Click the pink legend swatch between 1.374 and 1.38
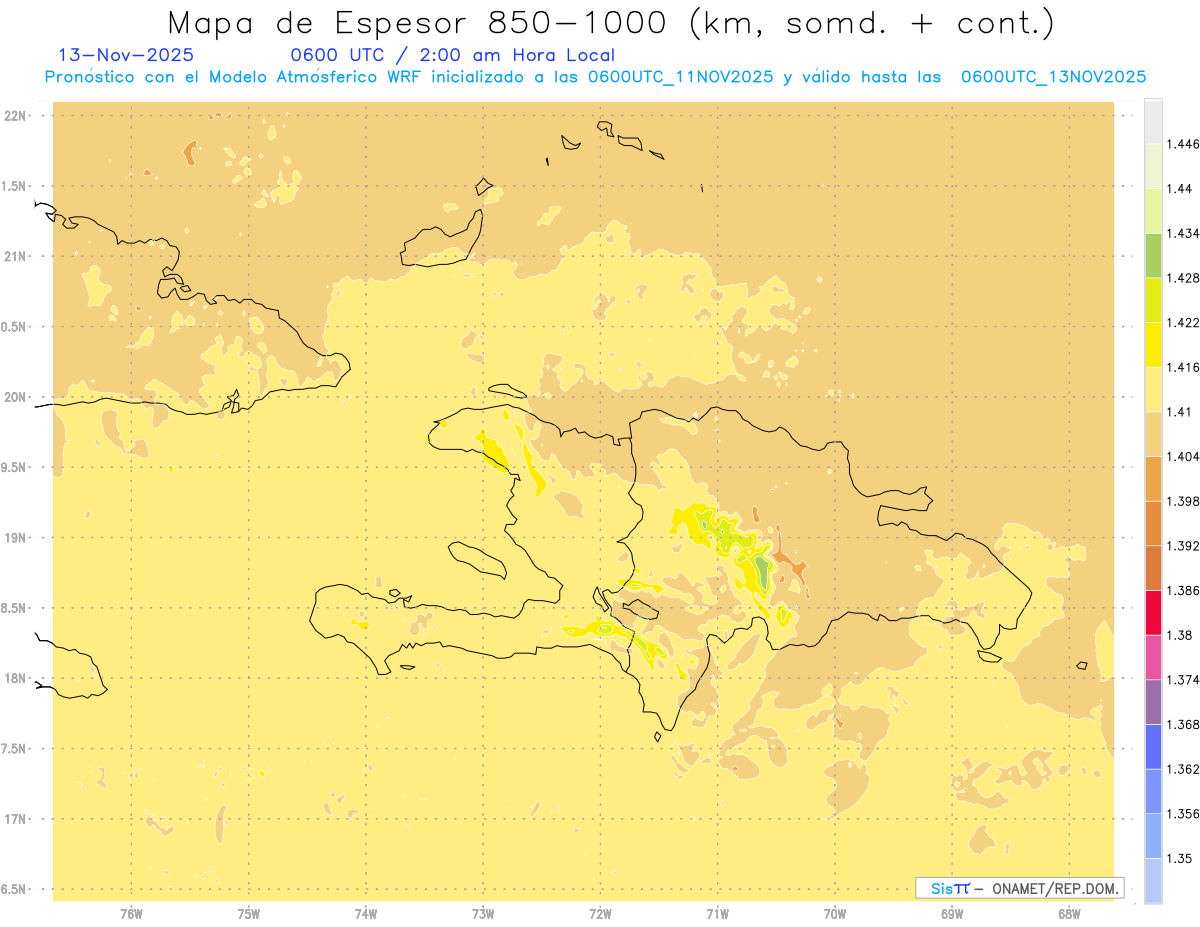 tap(1153, 657)
